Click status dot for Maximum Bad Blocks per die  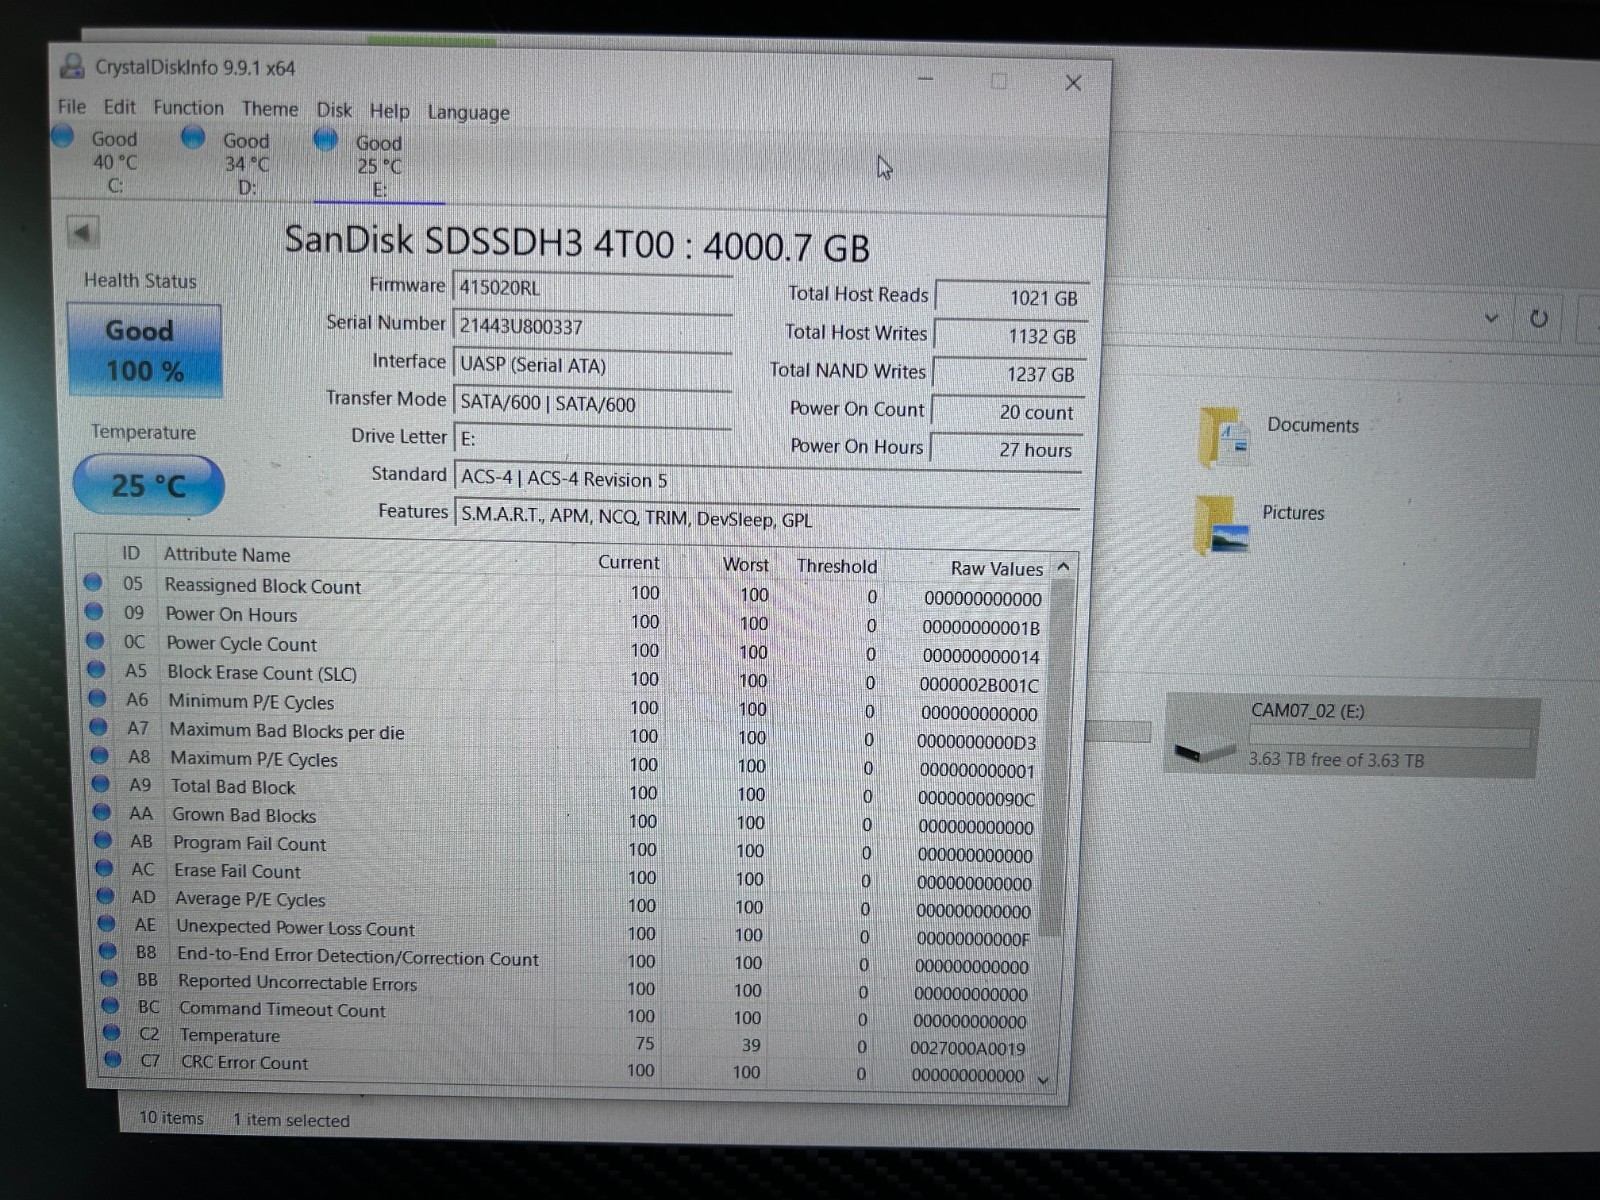click(x=98, y=726)
